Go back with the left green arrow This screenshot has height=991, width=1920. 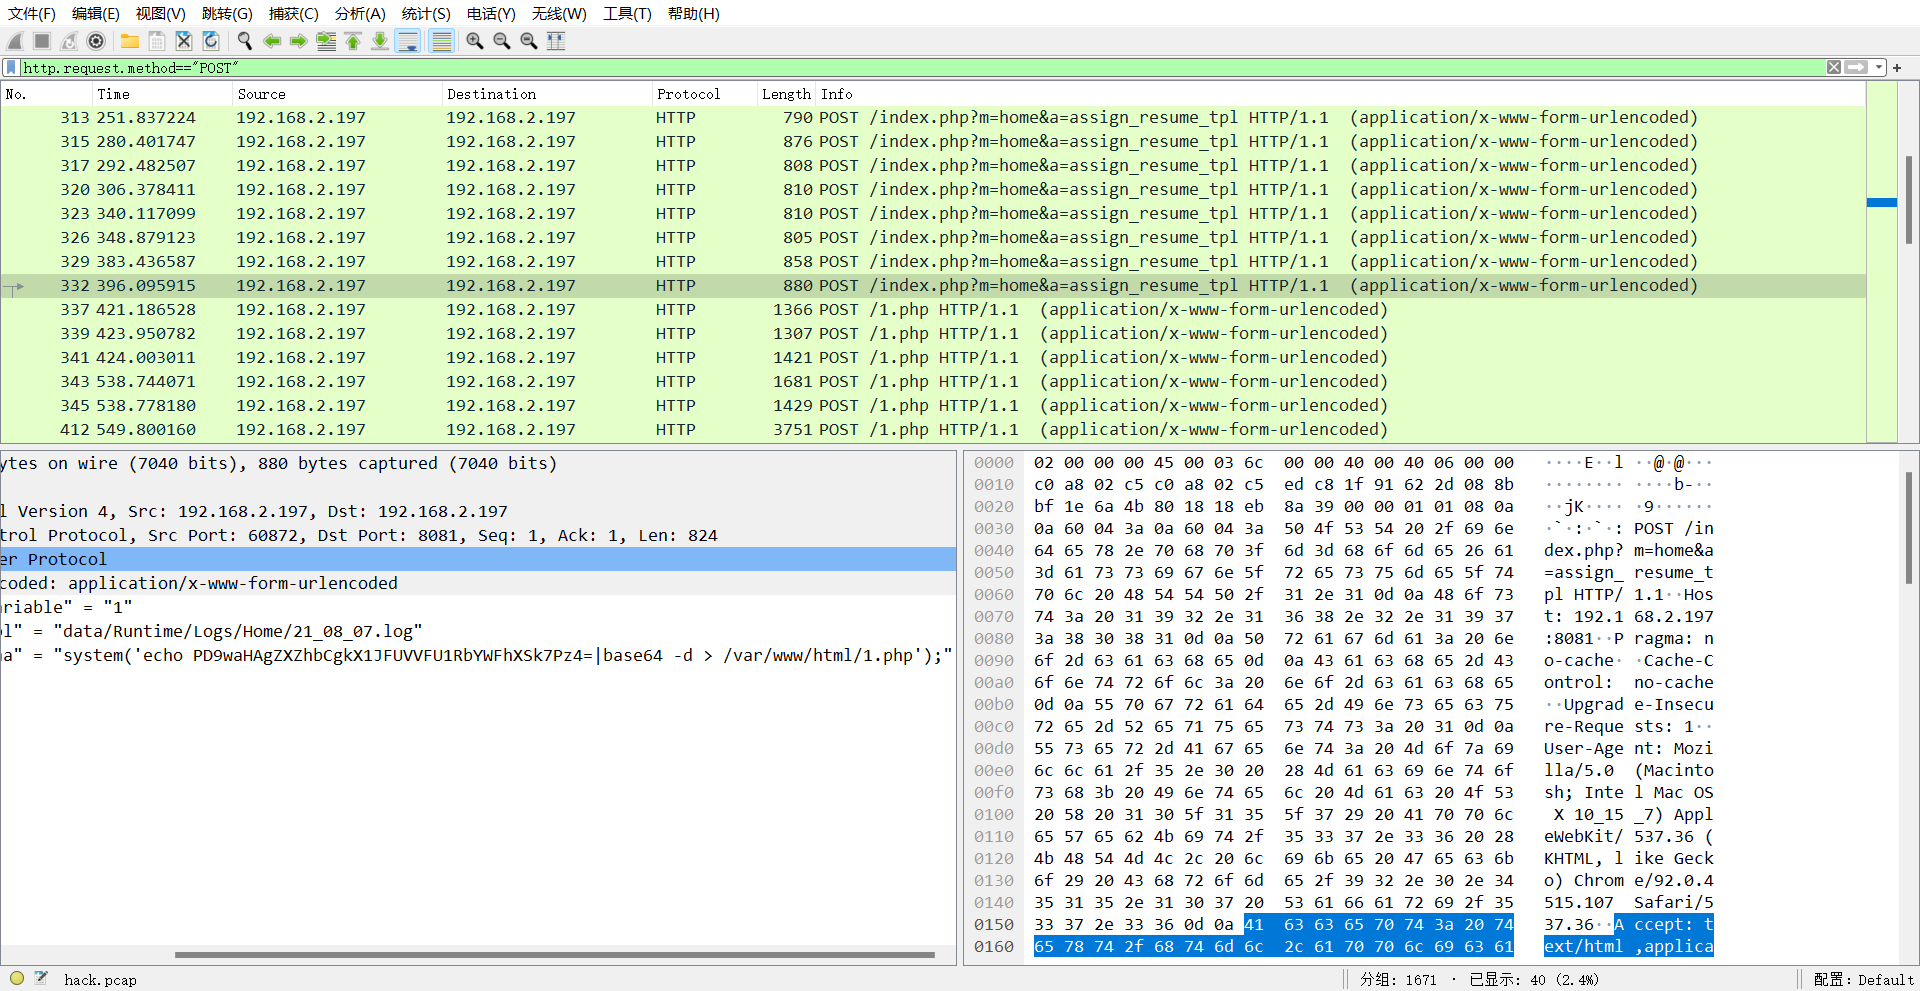coord(272,41)
